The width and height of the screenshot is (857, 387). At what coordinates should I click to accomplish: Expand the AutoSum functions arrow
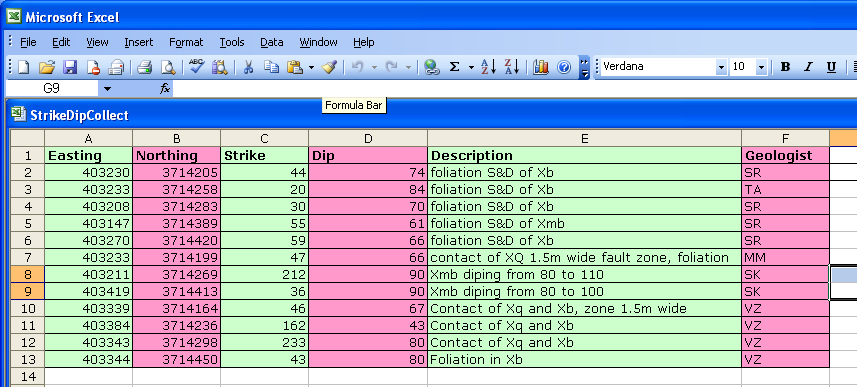tap(471, 67)
